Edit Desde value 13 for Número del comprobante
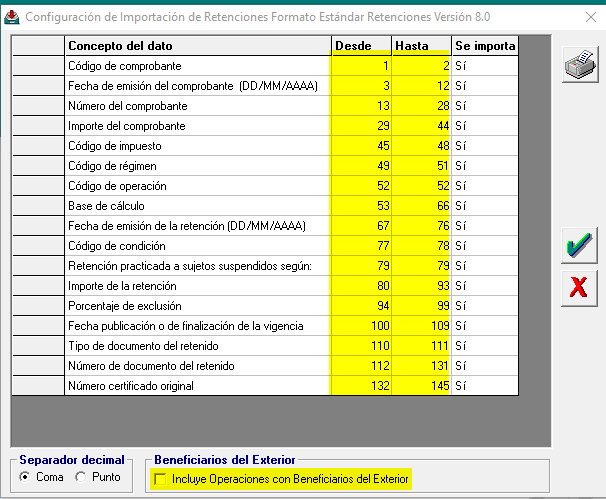 tap(361, 106)
